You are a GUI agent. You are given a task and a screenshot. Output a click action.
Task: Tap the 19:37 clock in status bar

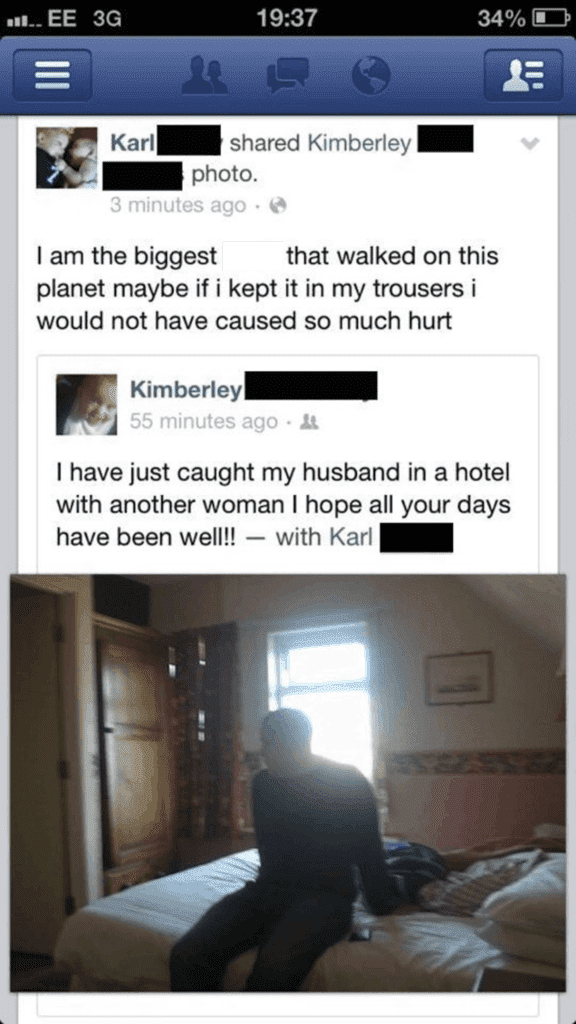pos(287,18)
